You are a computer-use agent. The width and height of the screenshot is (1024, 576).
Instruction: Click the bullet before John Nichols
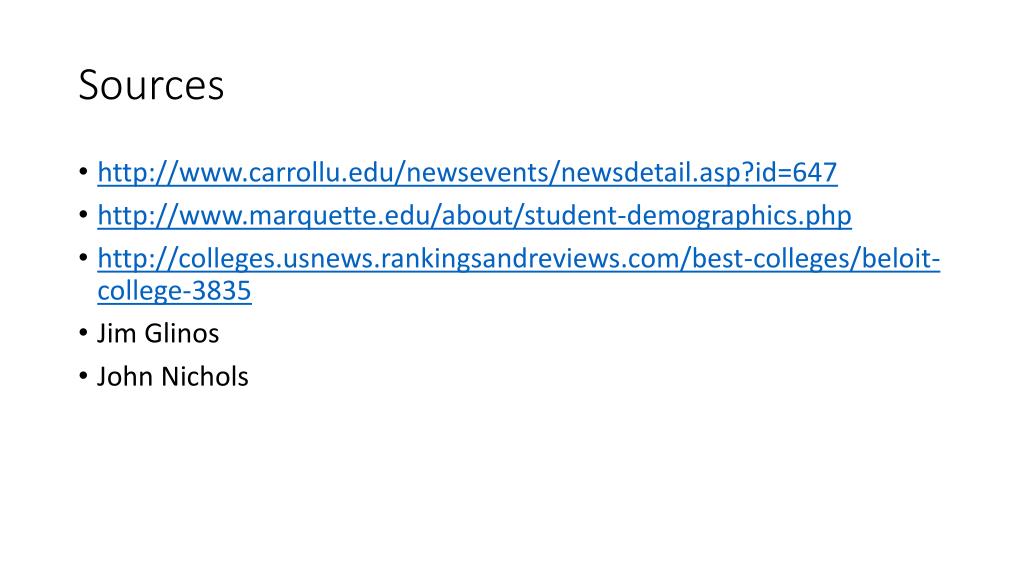[x=83, y=376]
